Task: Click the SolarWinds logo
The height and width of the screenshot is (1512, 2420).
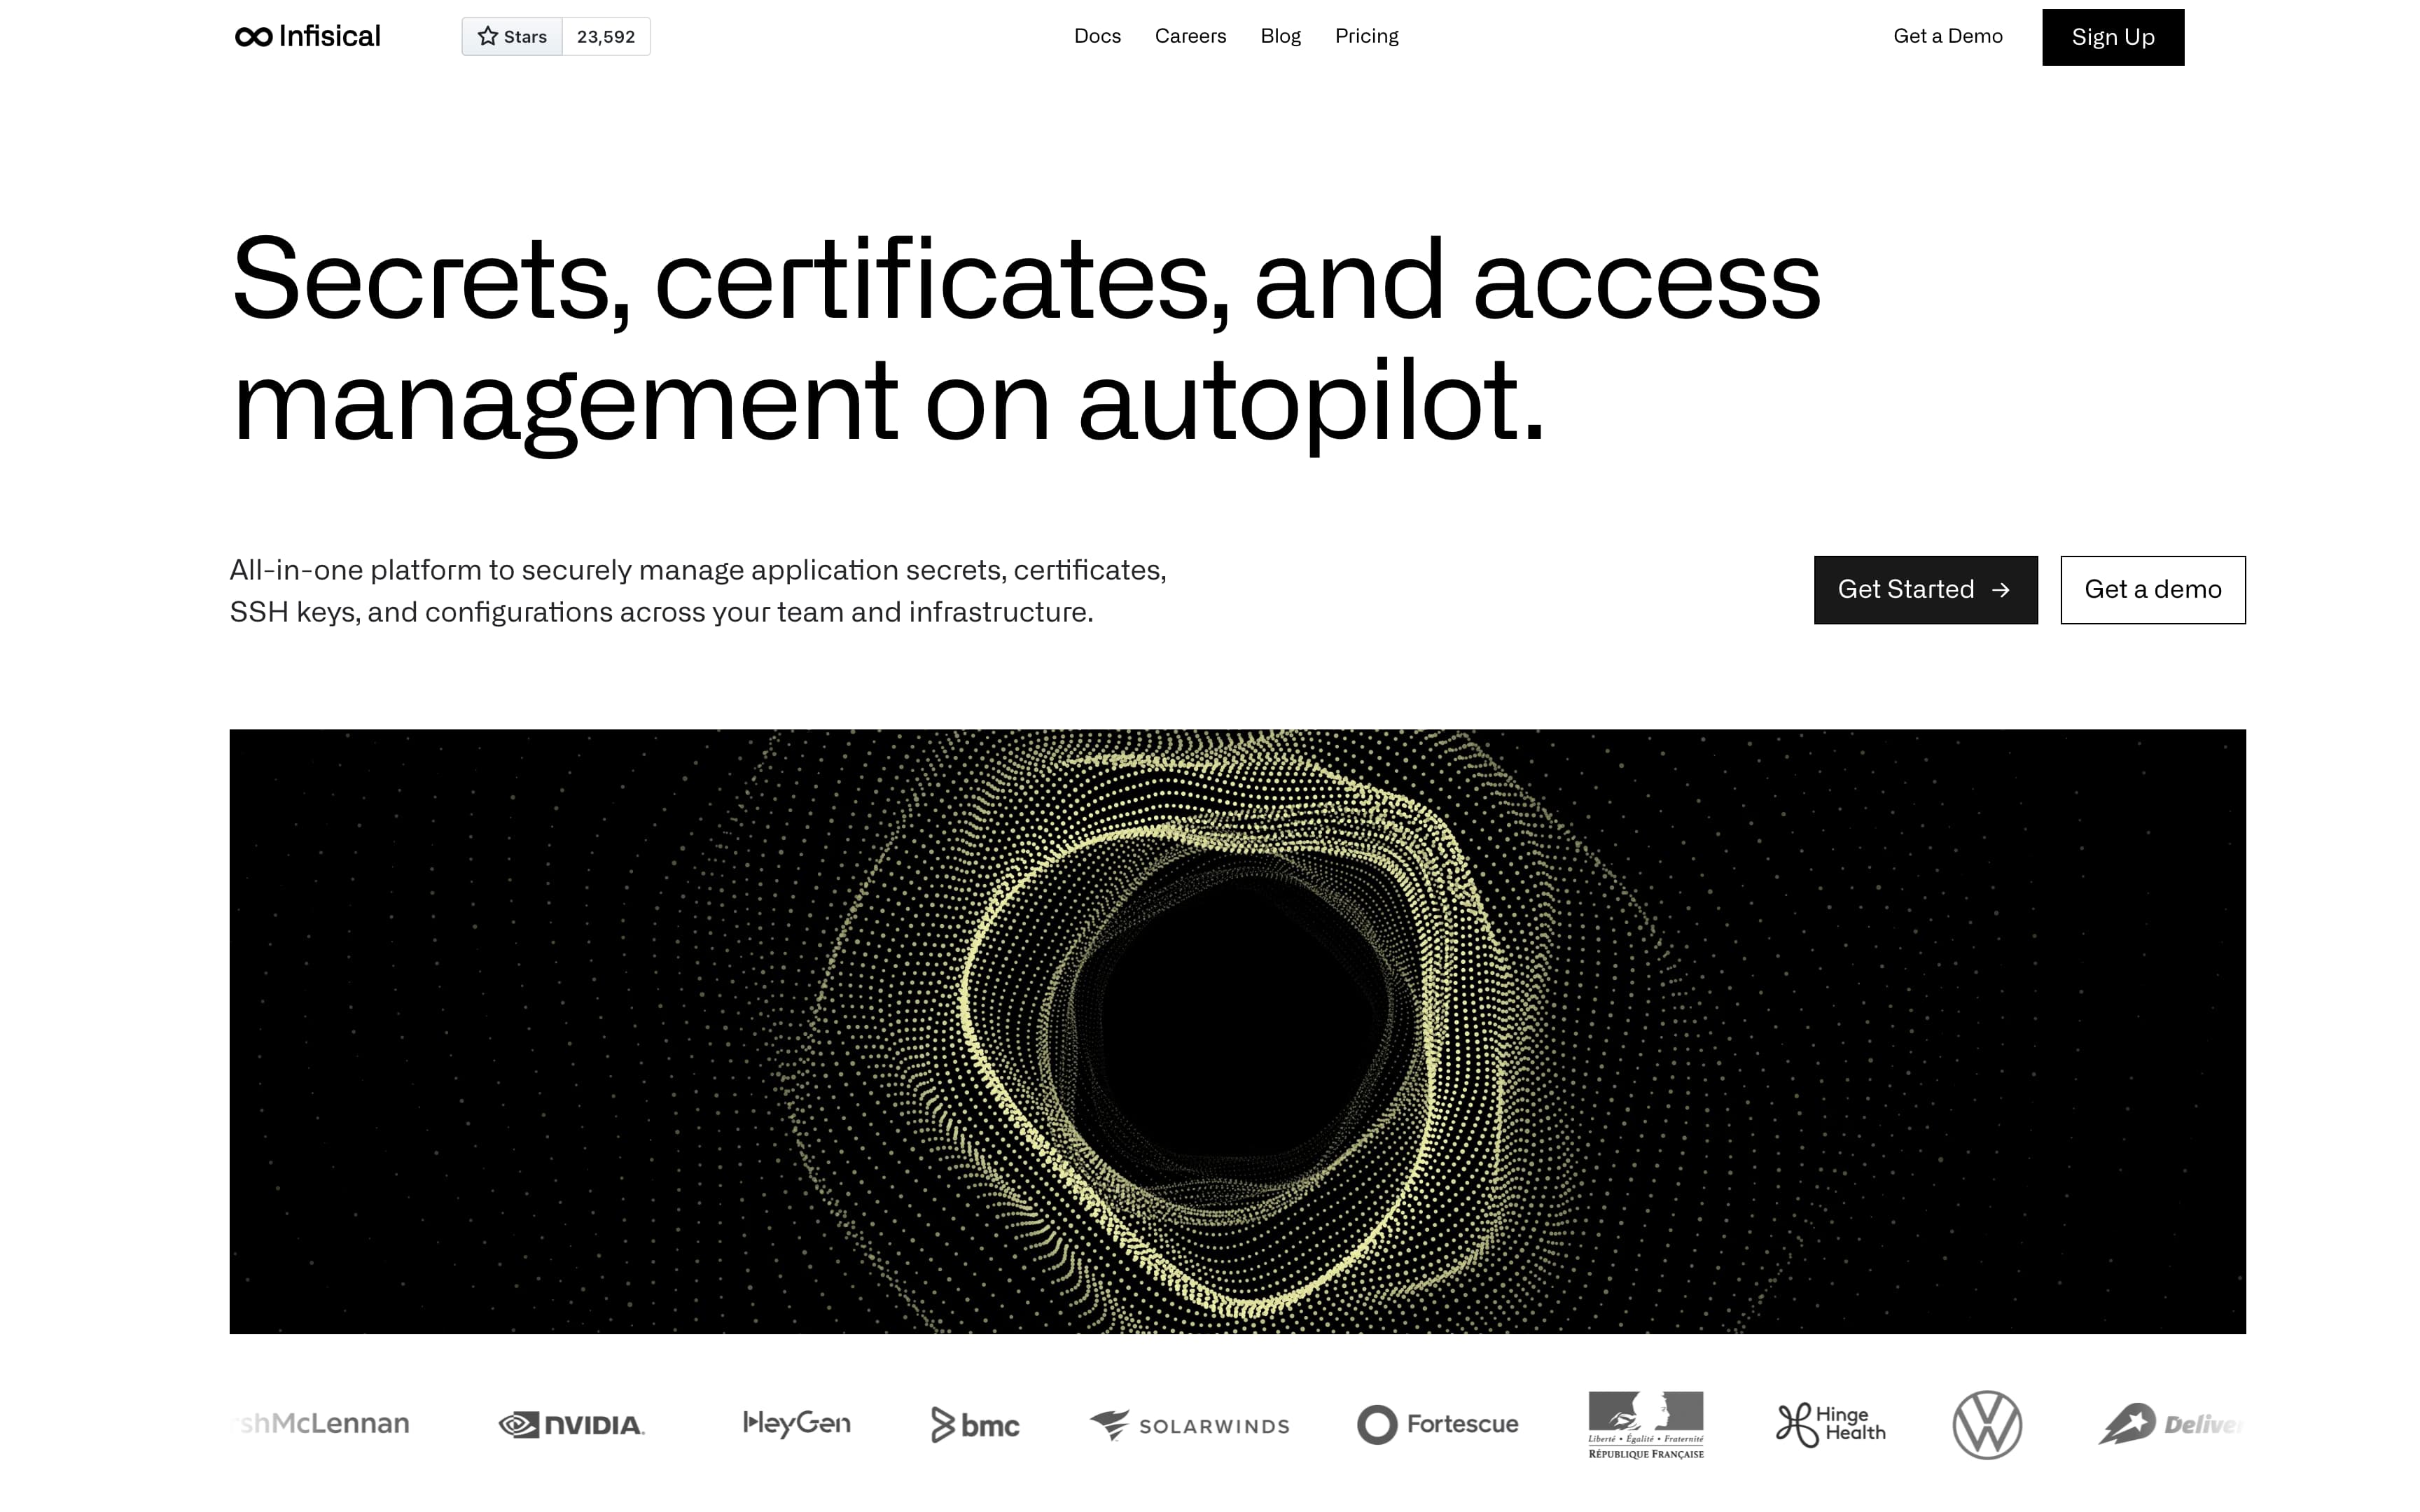Action: click(x=1189, y=1425)
